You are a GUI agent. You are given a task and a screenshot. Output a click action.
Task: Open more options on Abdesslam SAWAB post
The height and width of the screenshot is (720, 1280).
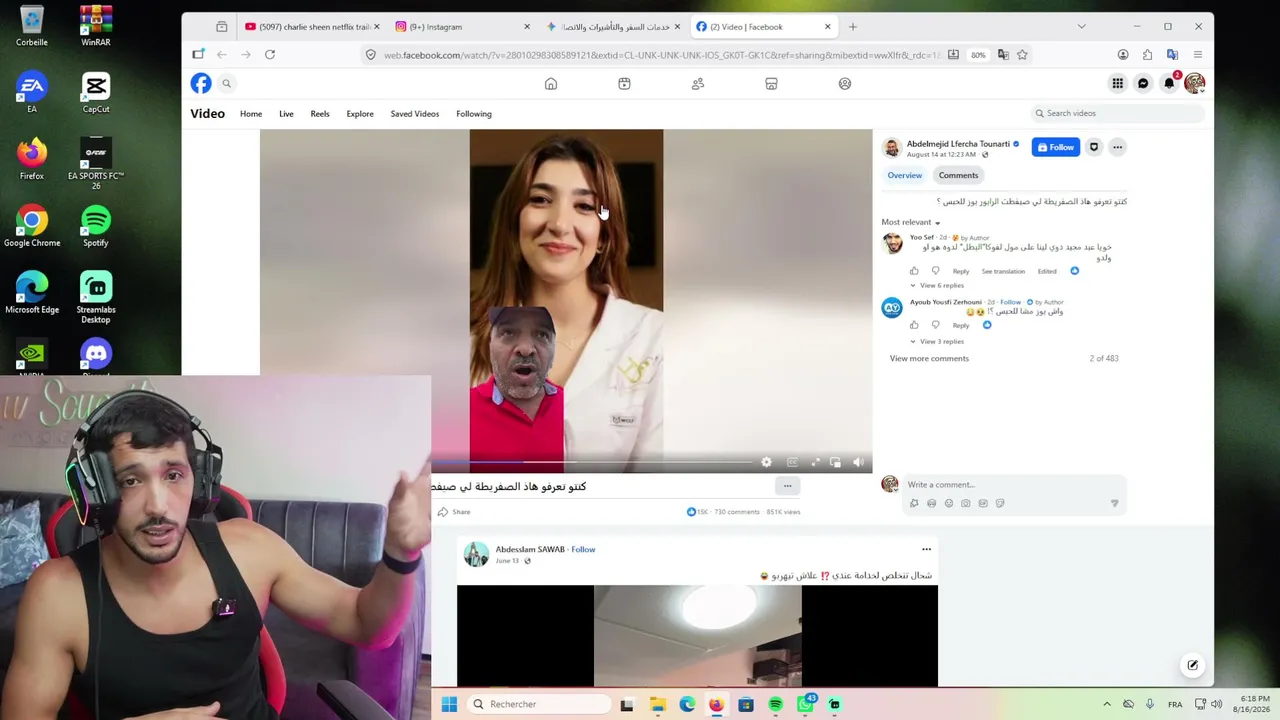pos(926,549)
